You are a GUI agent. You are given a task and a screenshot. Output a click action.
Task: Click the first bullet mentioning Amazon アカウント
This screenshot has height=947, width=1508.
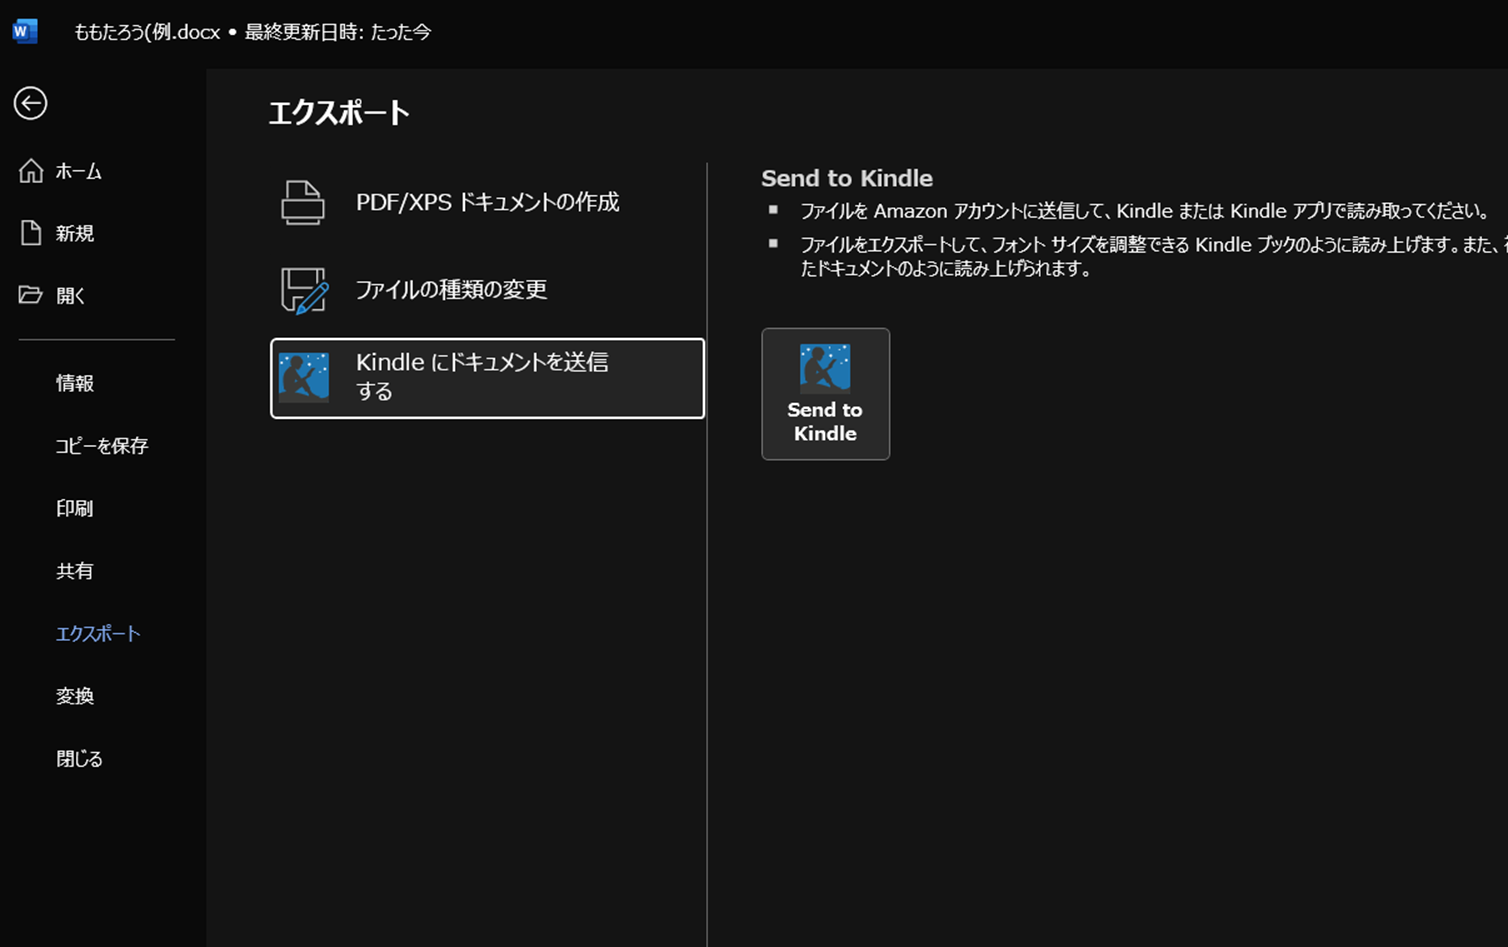click(x=1144, y=211)
